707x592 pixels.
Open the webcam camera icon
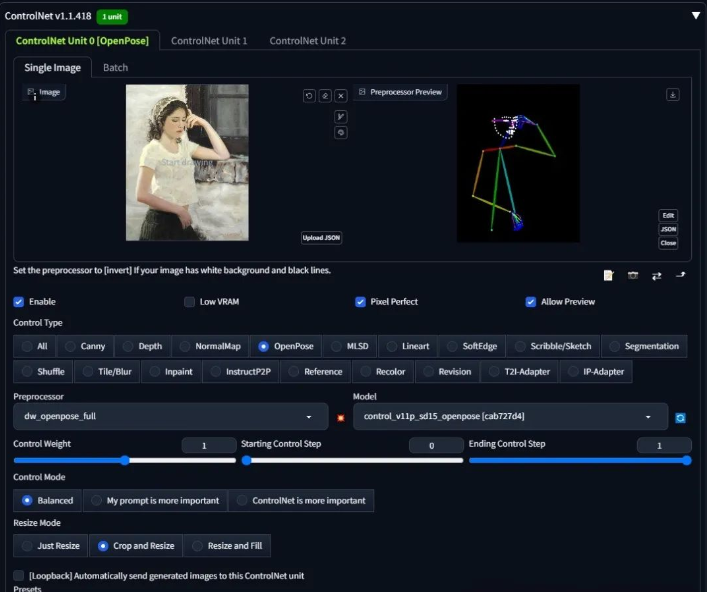point(633,275)
